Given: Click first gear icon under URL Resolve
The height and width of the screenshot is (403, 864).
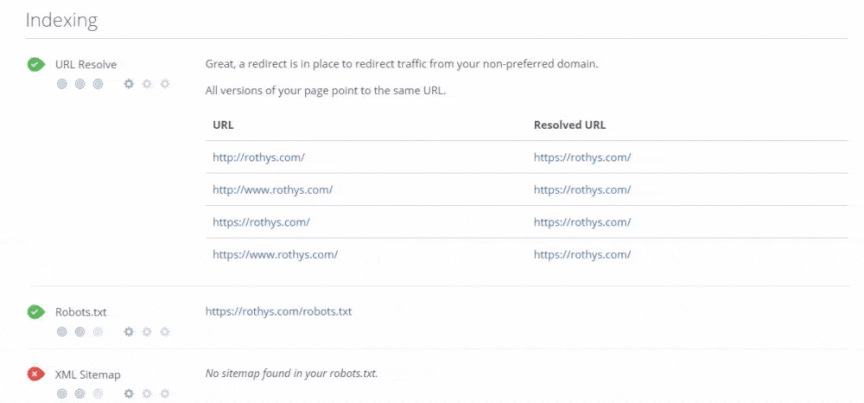Looking at the screenshot, I should tap(128, 84).
